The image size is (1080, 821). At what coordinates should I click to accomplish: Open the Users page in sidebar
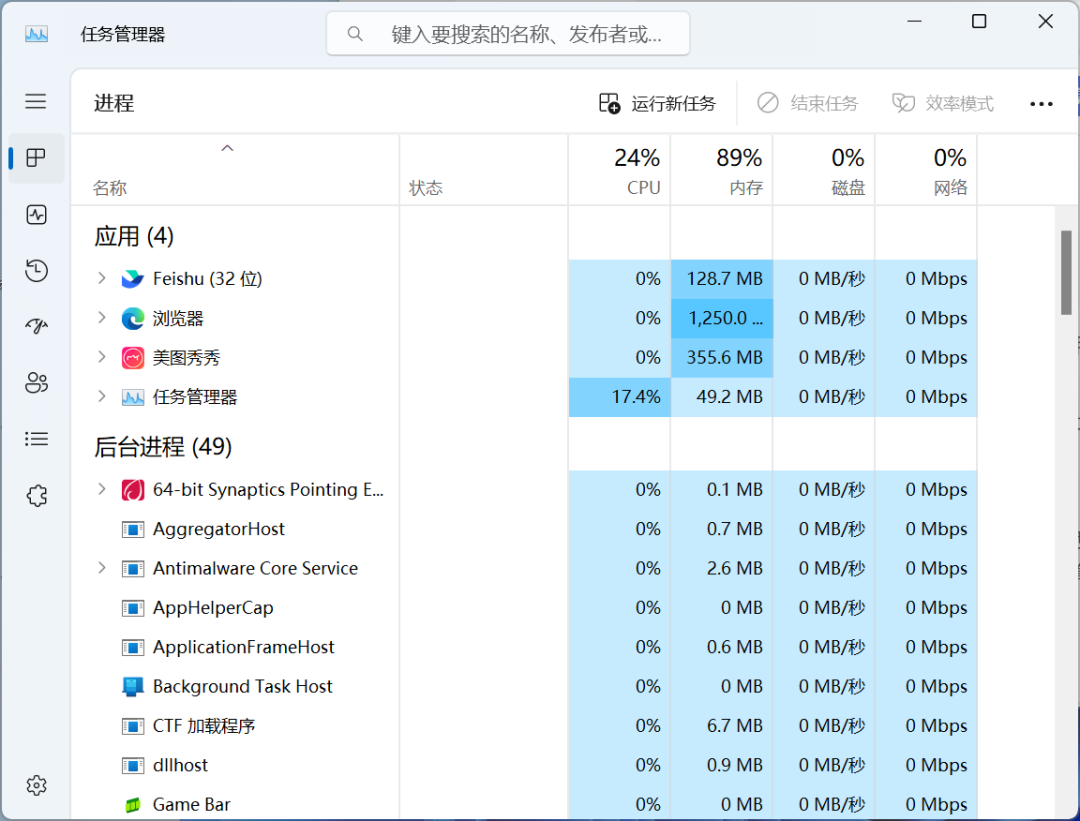tap(36, 382)
